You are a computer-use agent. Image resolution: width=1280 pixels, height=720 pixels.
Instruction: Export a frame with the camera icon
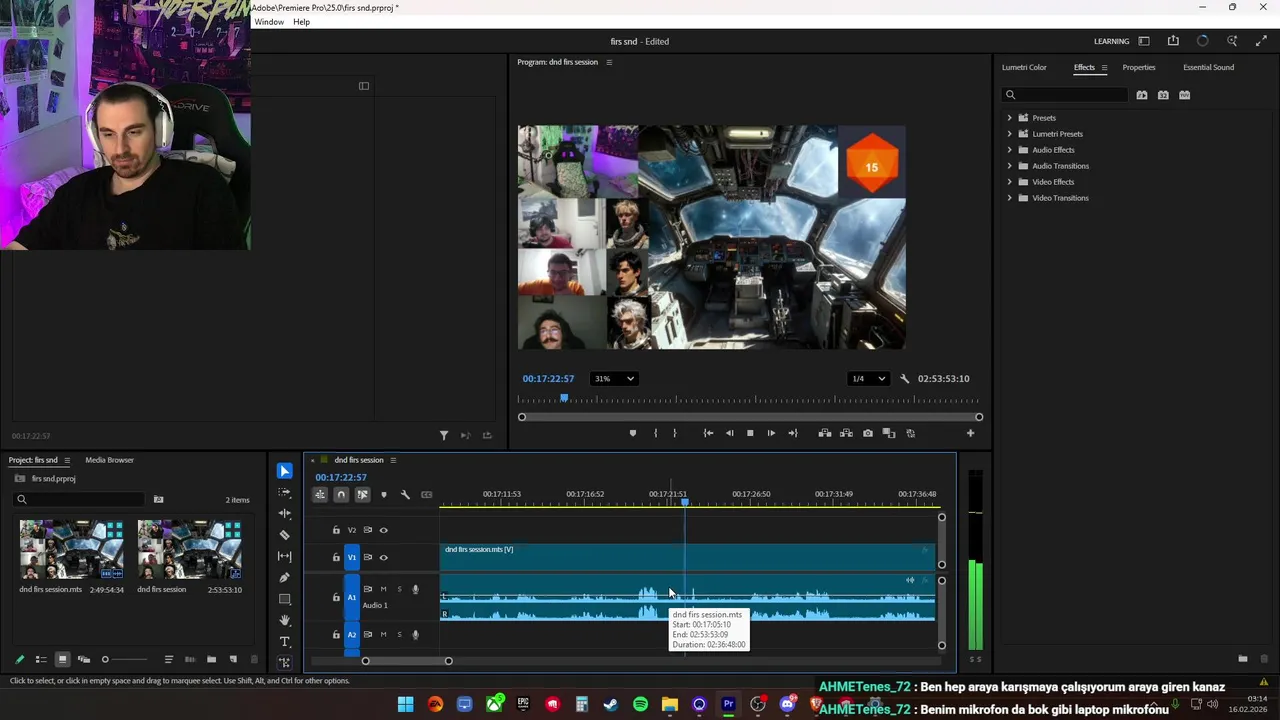868,433
